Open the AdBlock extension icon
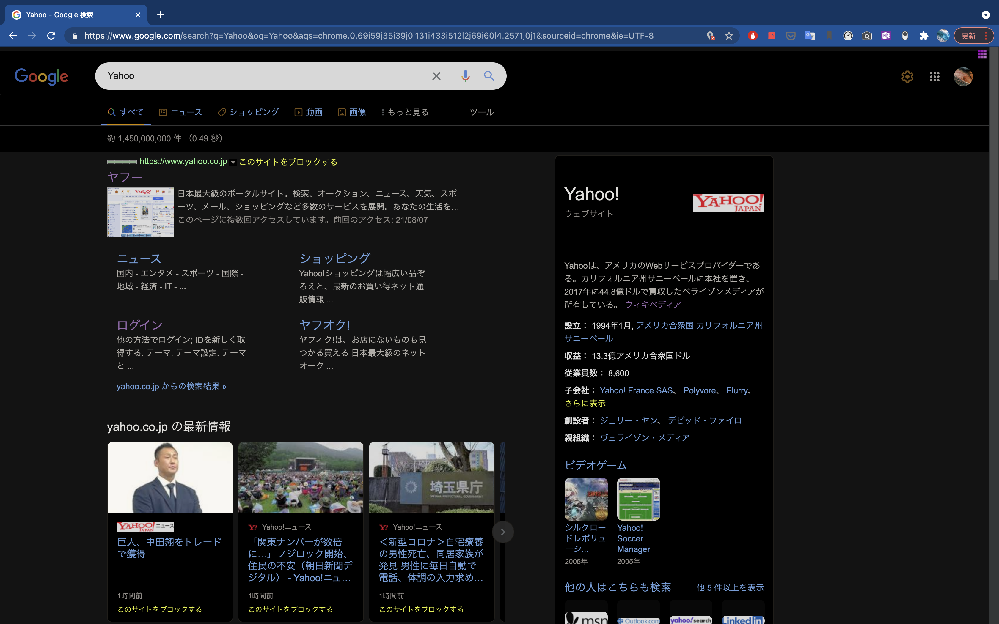The height and width of the screenshot is (624, 999). [x=751, y=36]
